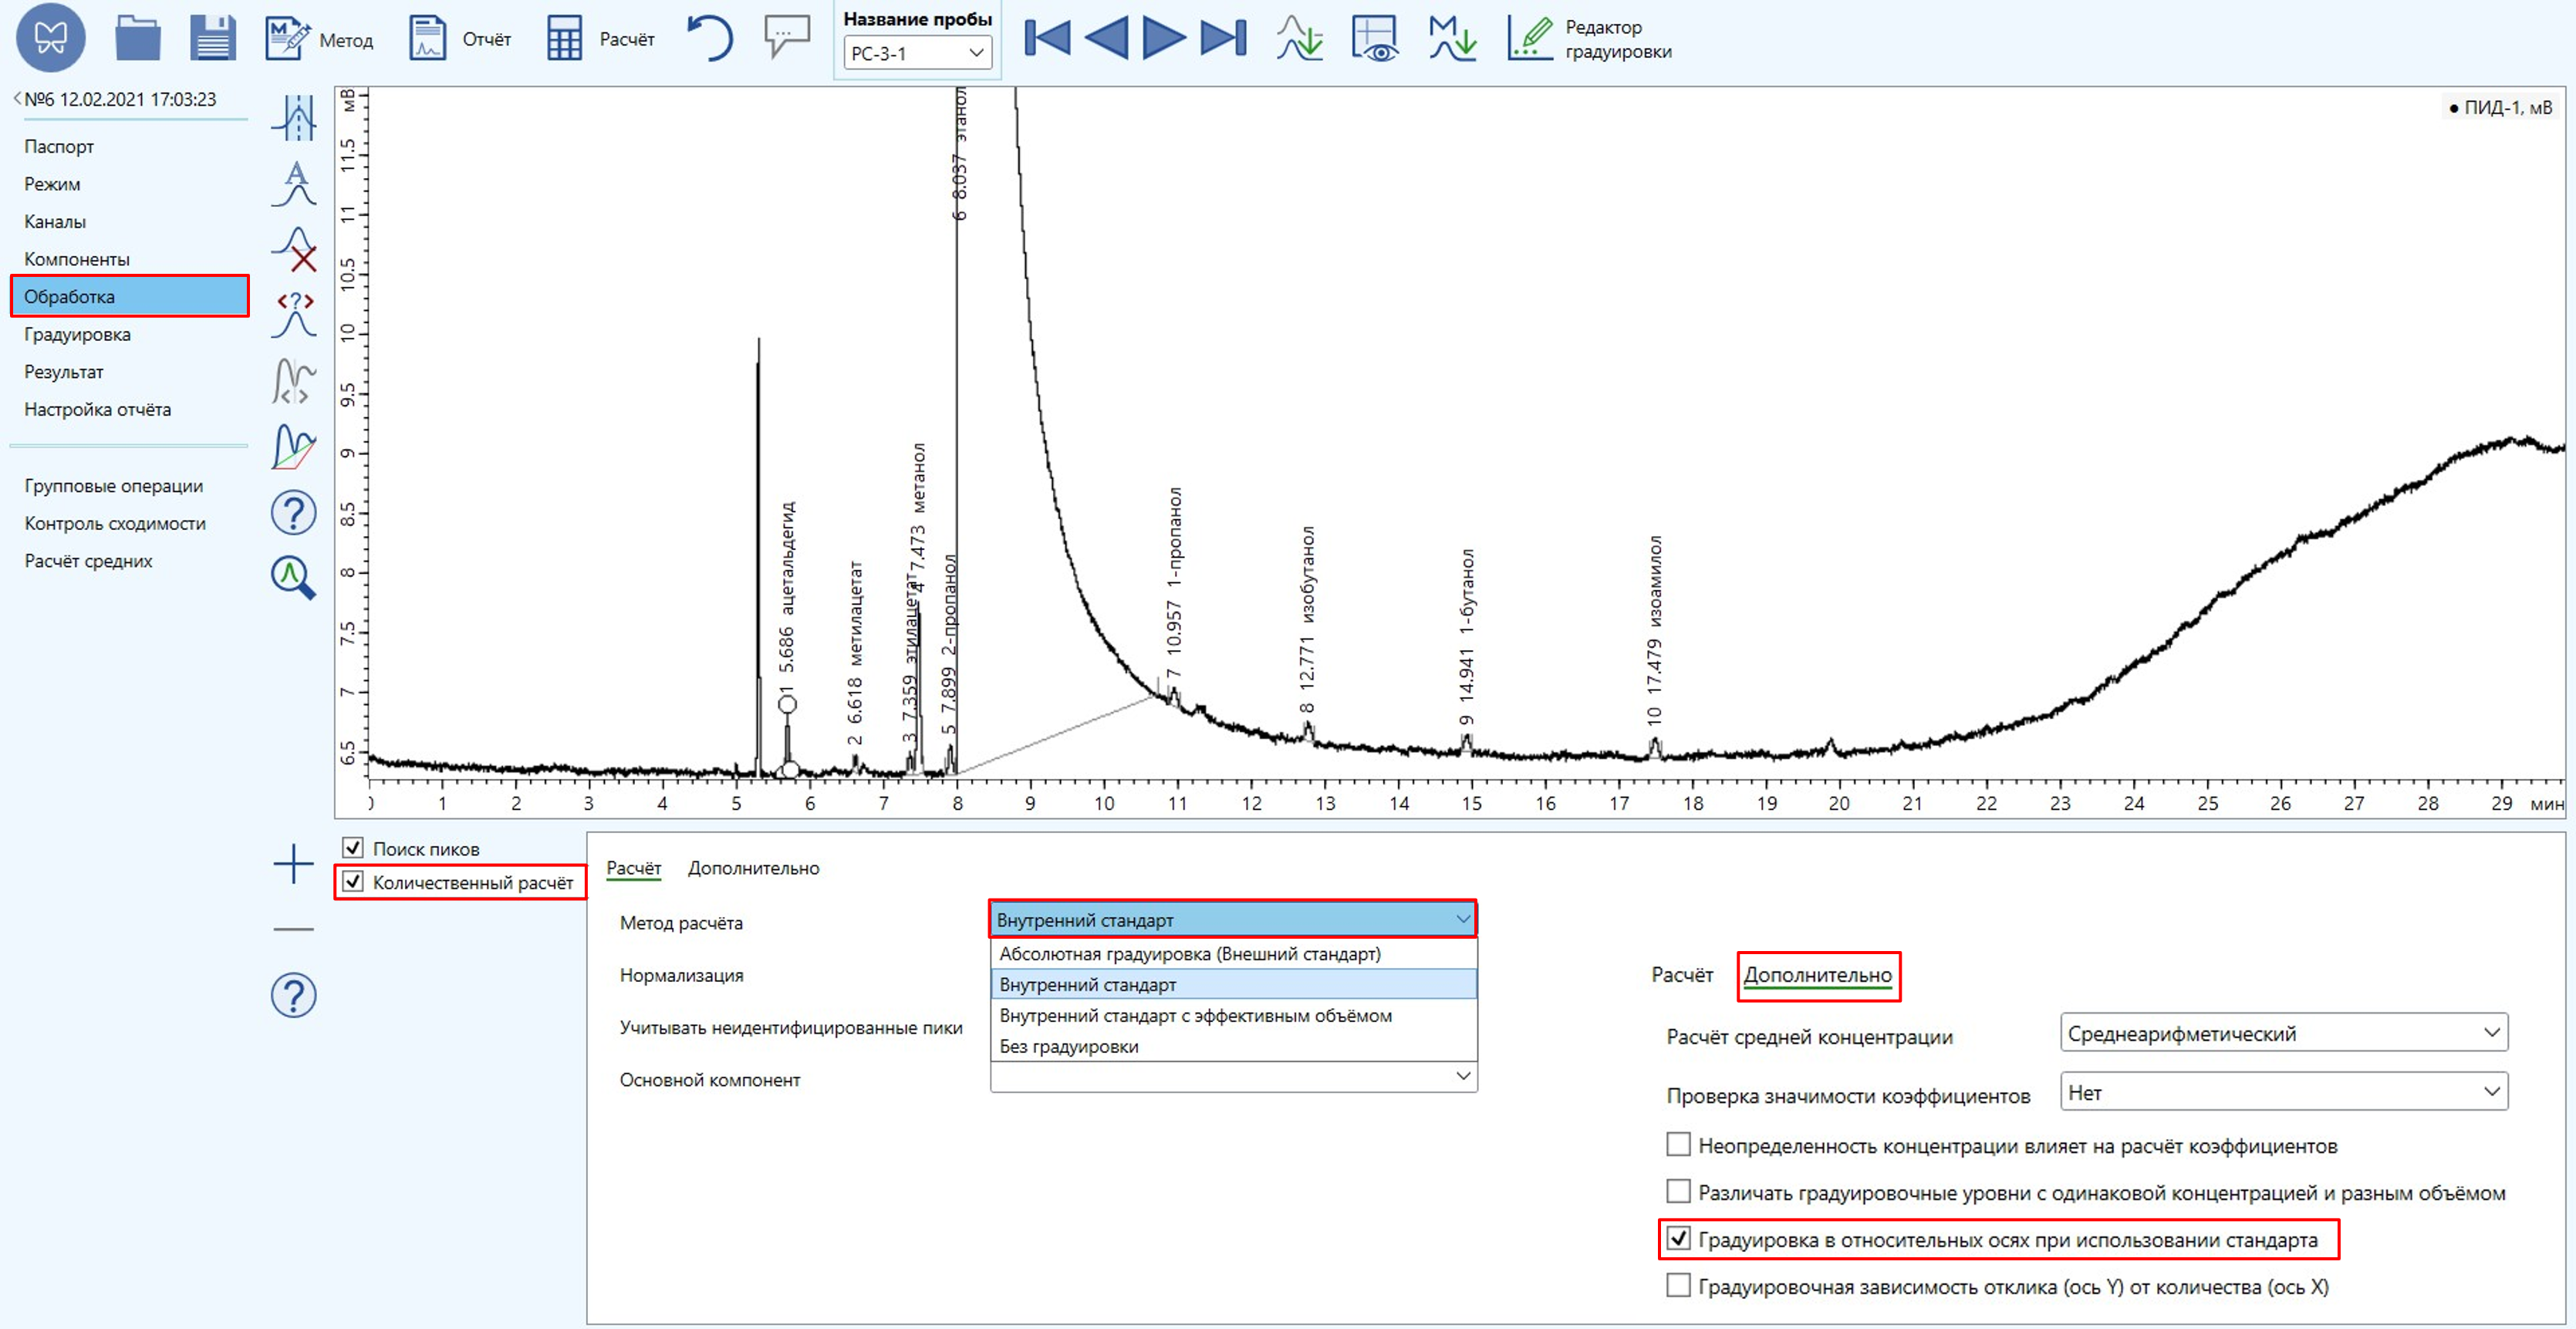
Task: Click the ацетальдегид peak marker circle
Action: [788, 705]
